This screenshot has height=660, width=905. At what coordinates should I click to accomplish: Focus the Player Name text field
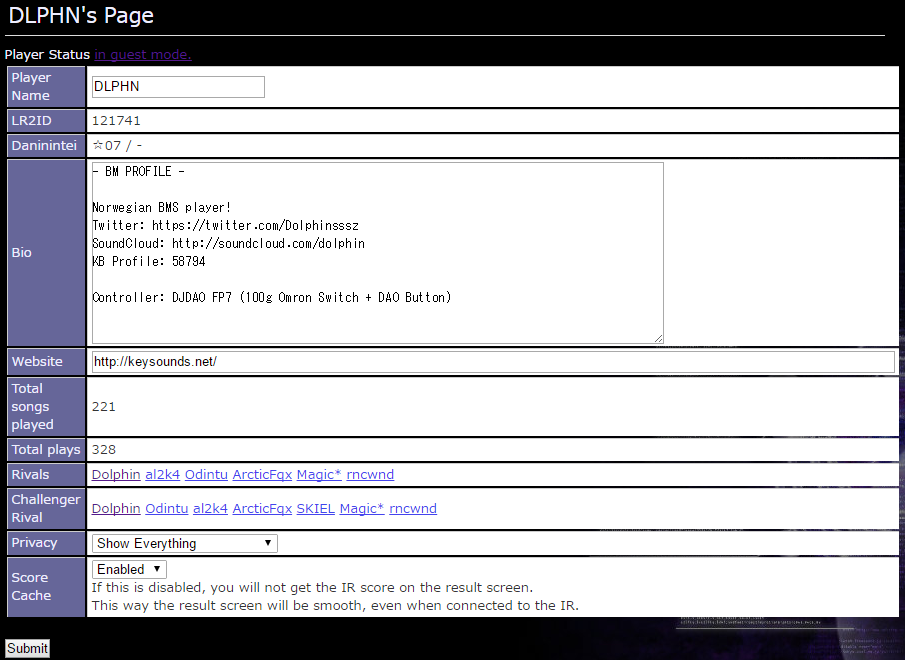pyautogui.click(x=178, y=87)
